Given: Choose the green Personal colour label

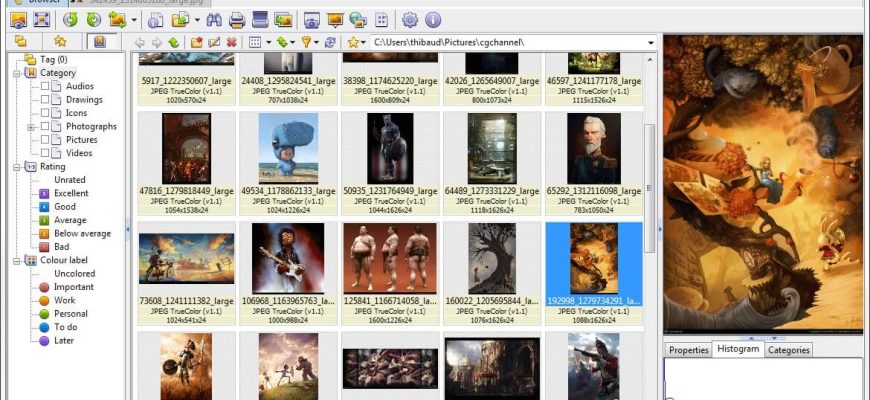Looking at the screenshot, I should 64,313.
